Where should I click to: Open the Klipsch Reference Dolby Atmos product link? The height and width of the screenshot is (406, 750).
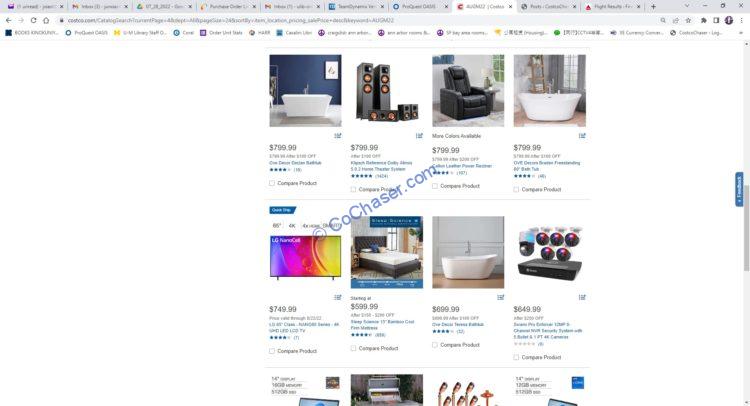(x=381, y=166)
